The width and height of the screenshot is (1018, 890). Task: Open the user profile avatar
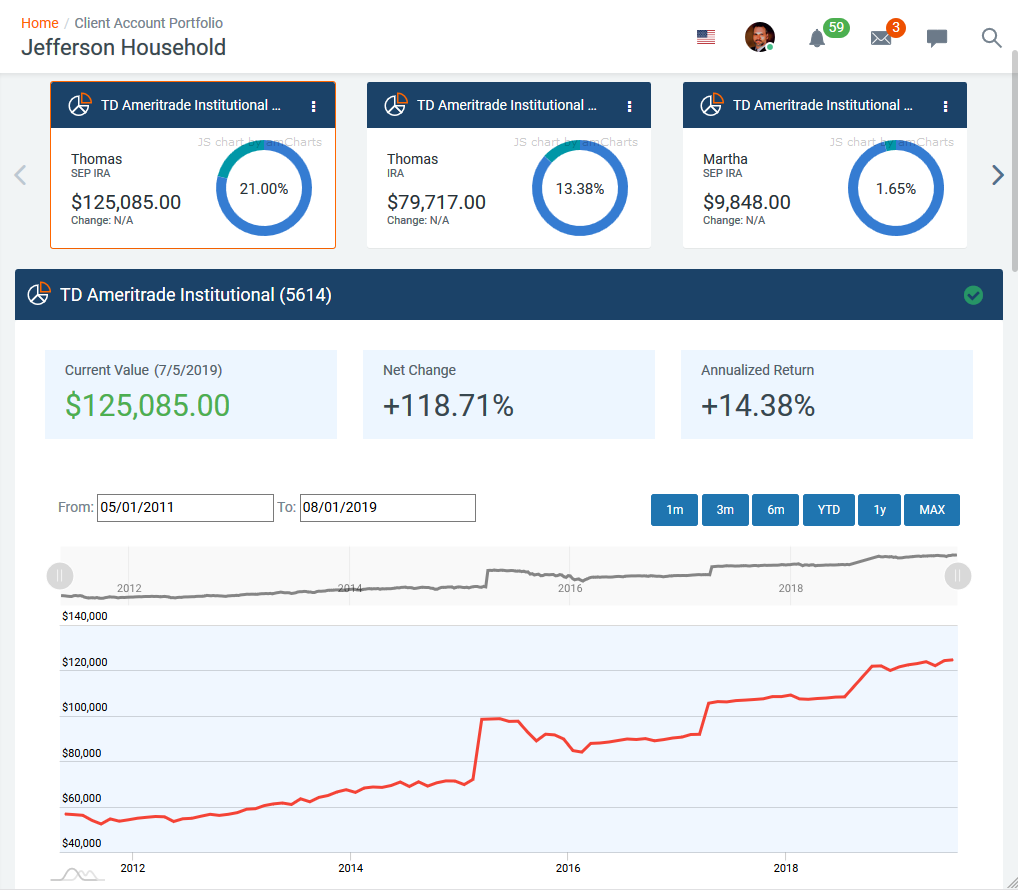coord(760,37)
